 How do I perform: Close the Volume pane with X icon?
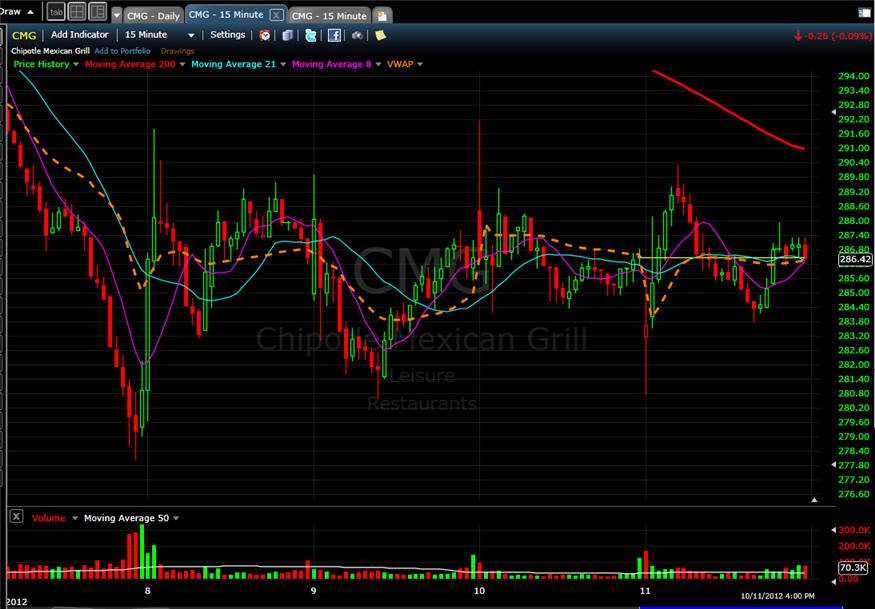[16, 516]
